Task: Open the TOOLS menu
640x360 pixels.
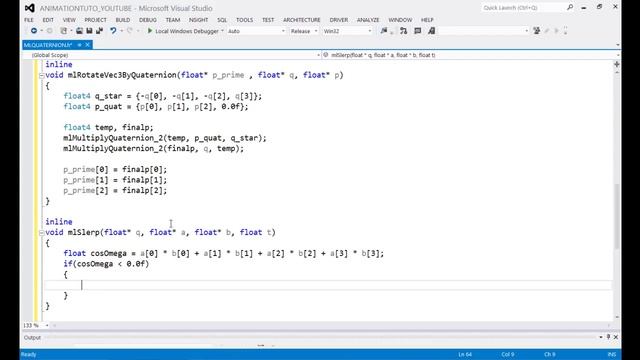Action: click(x=244, y=20)
